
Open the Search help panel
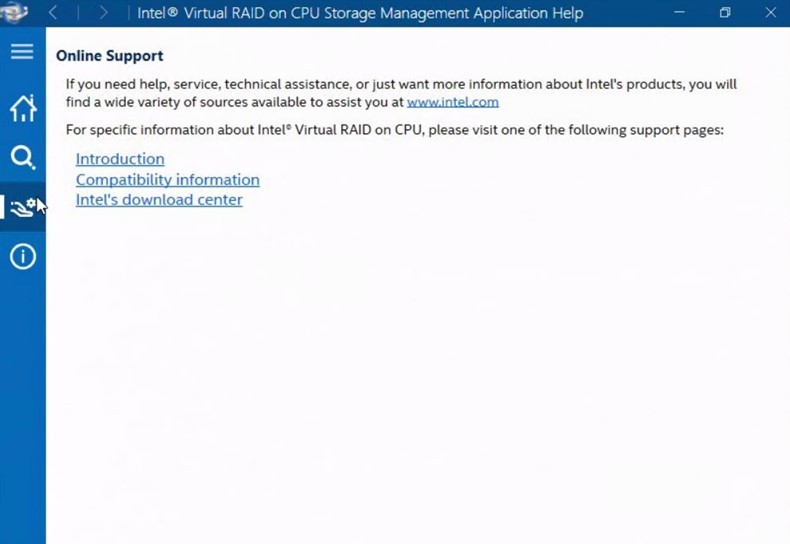click(22, 157)
